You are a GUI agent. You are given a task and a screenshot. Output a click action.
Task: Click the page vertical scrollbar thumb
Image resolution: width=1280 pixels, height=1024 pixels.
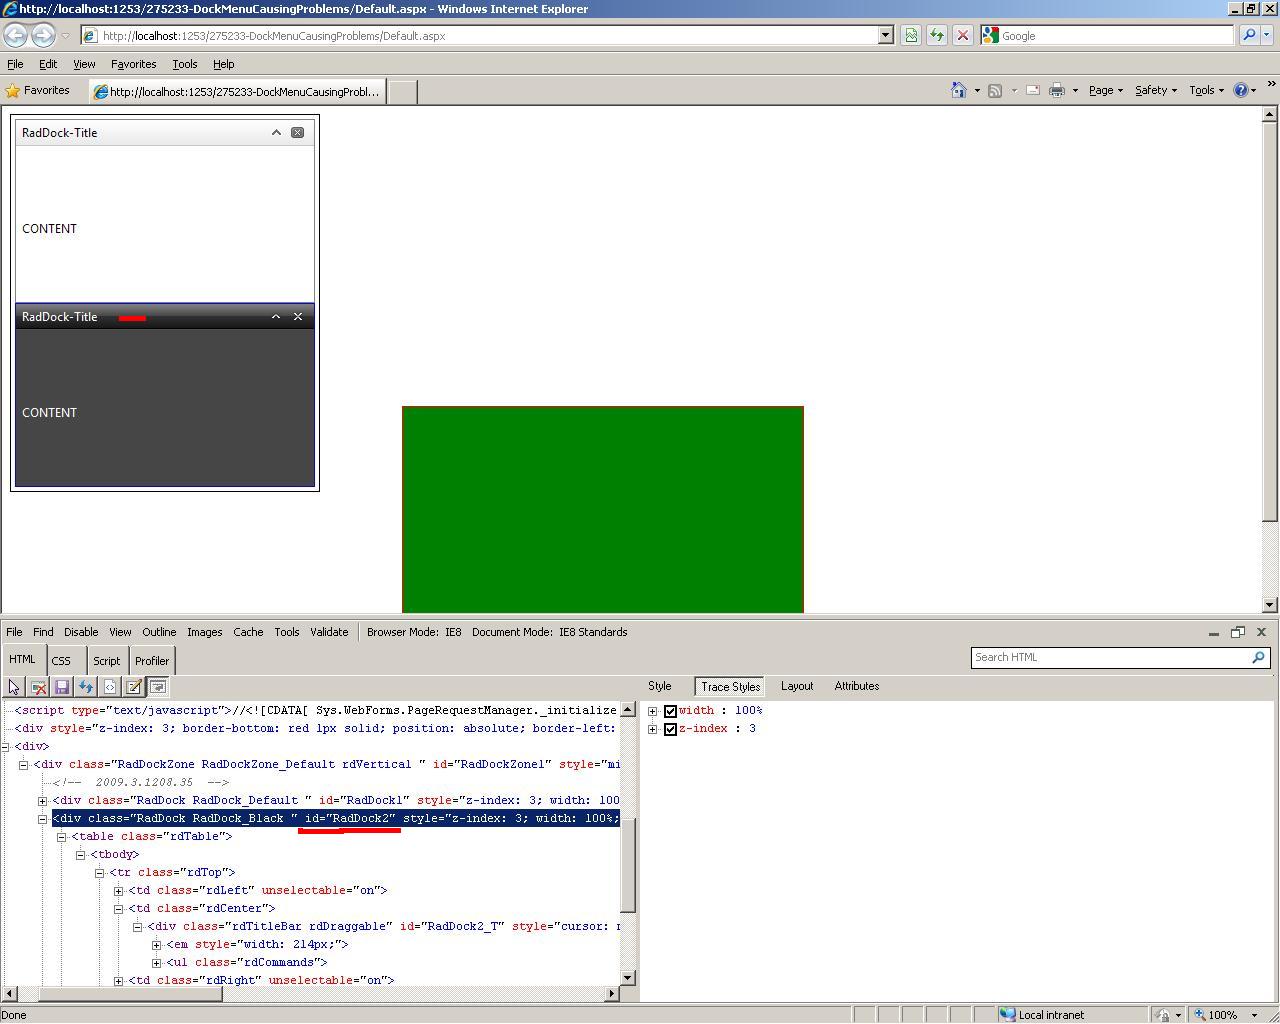(x=1270, y=322)
